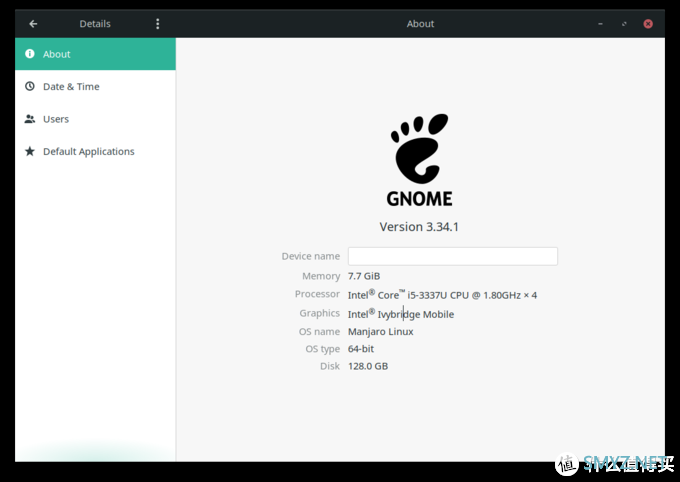
Task: Click the Manjaro Linux OS name value
Action: (380, 331)
